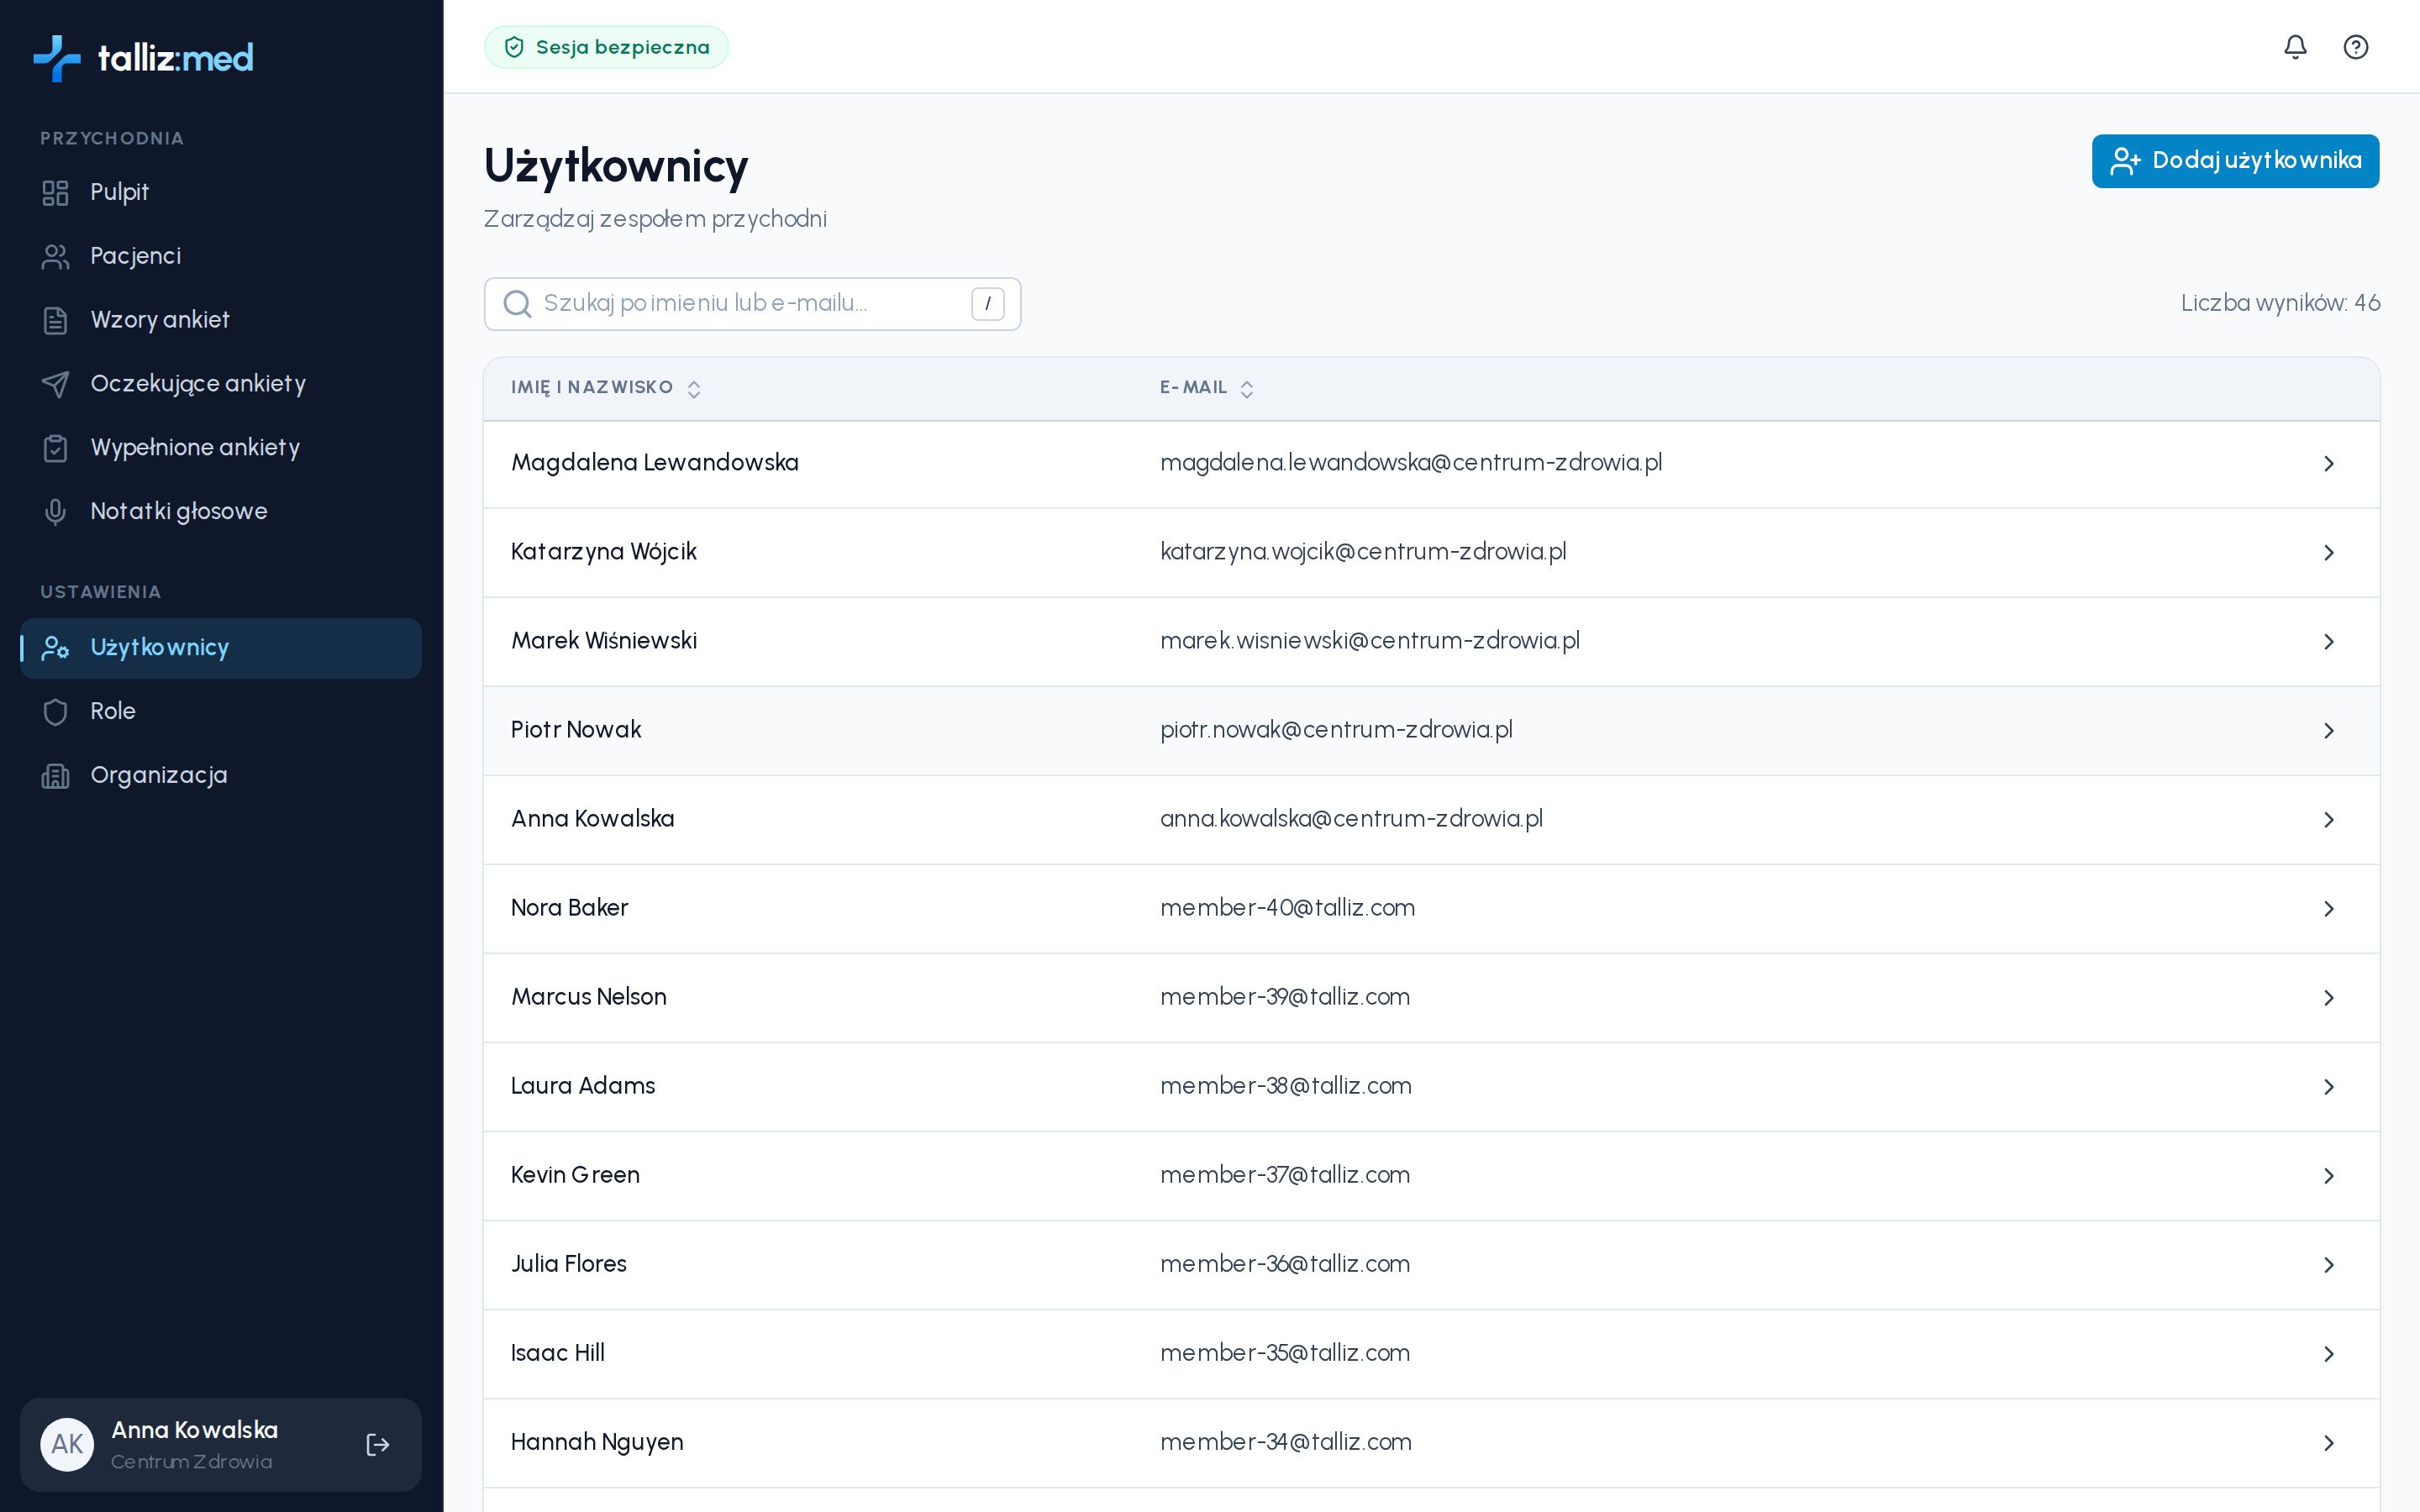Click the talliz:med logo
This screenshot has height=1512, width=2420.
(143, 58)
